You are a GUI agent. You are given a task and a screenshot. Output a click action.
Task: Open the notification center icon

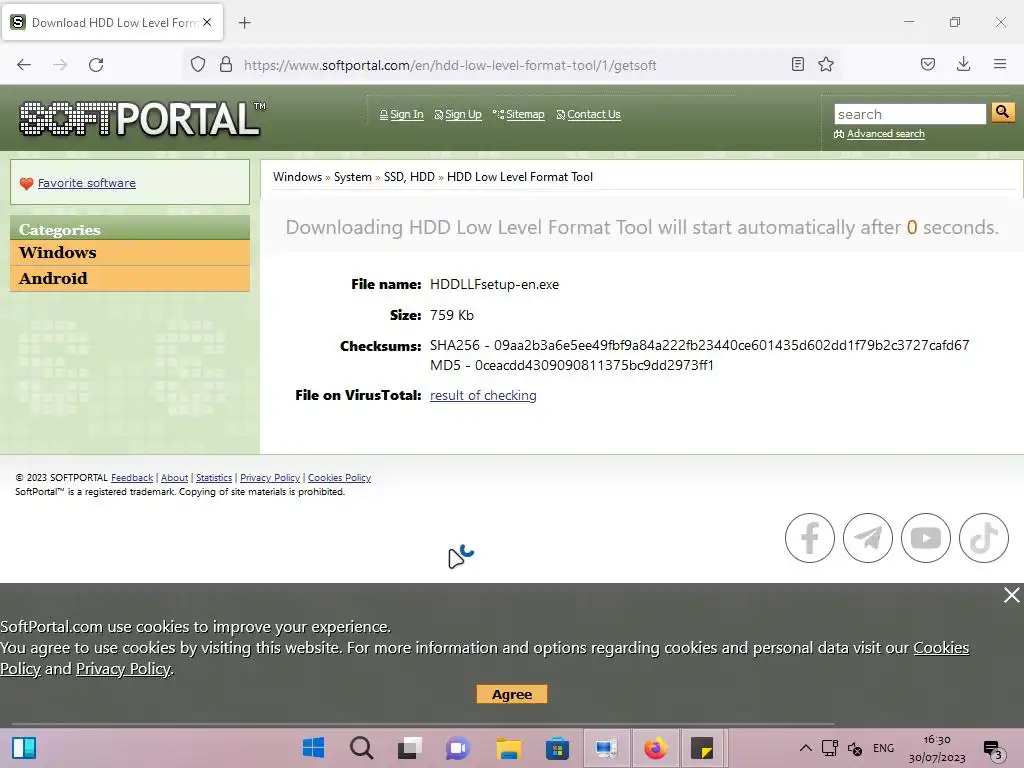coord(993,750)
